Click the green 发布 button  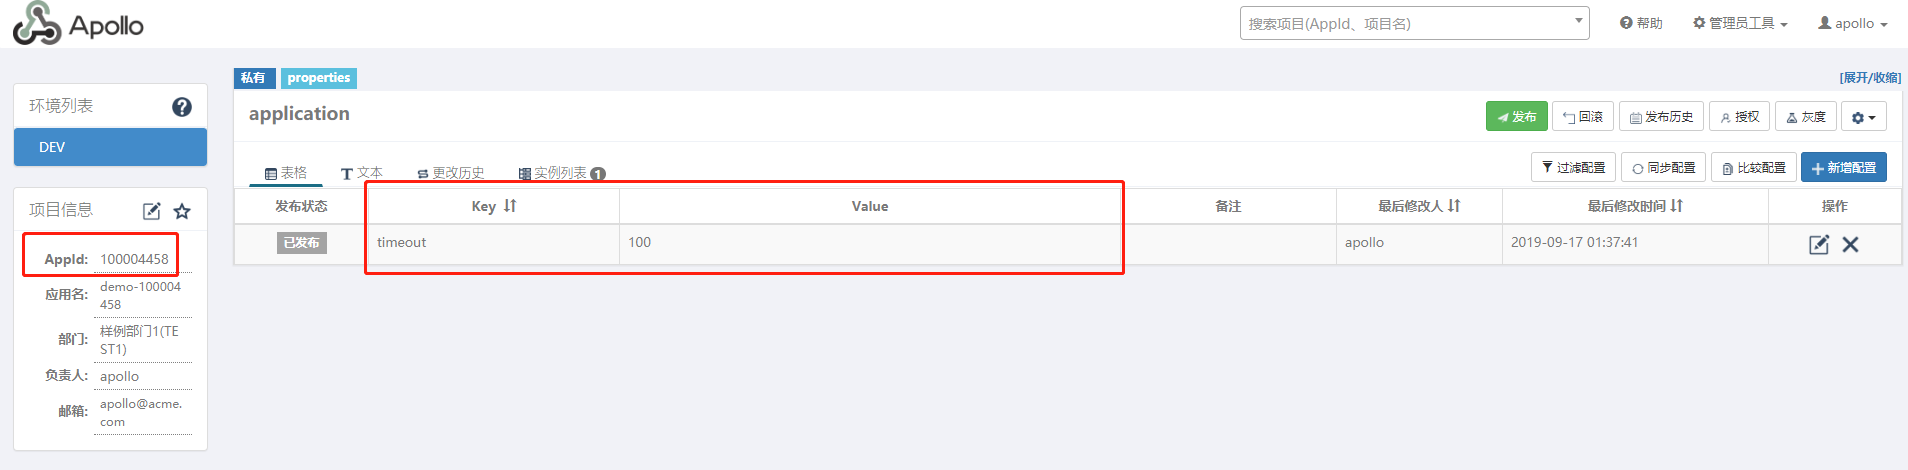(1517, 117)
